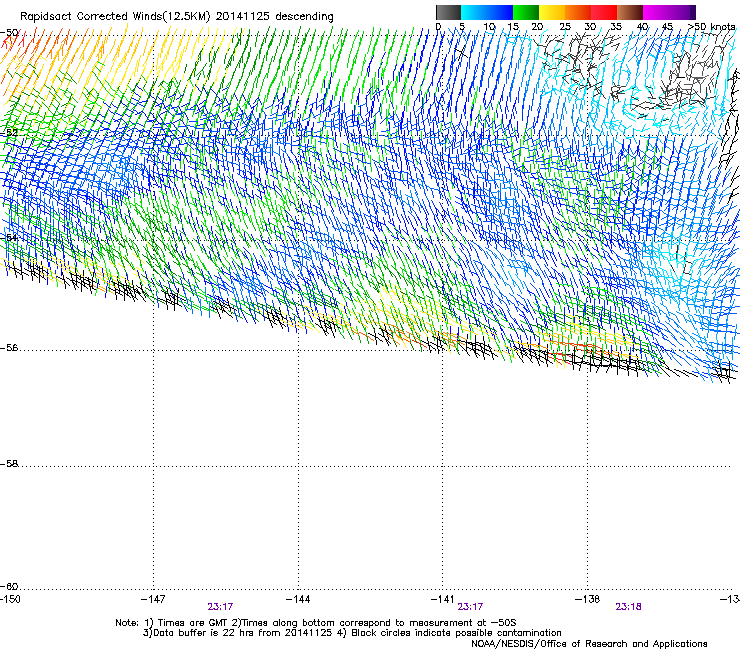Viewport: 740px width, 650px height.
Task: Click the '>50 knots' legend label
Action: [711, 26]
